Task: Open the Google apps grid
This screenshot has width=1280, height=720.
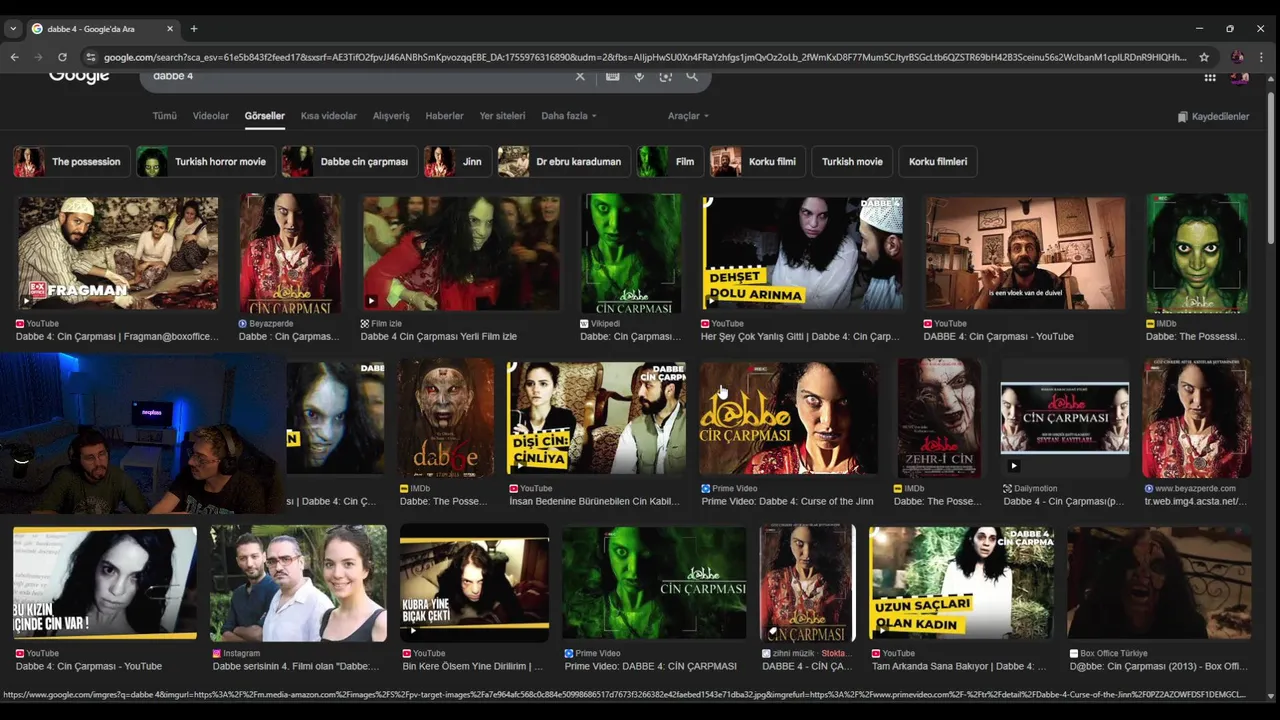Action: (1210, 77)
